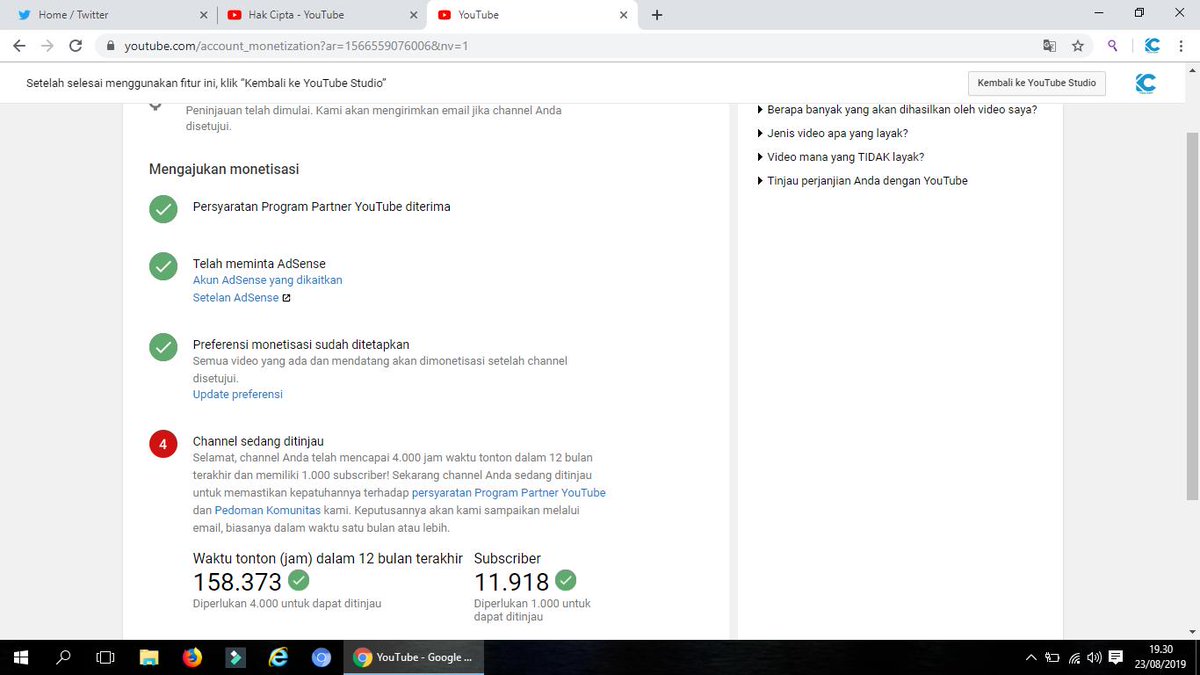Open Windows taskbar search
This screenshot has width=1200, height=675.
click(x=63, y=657)
